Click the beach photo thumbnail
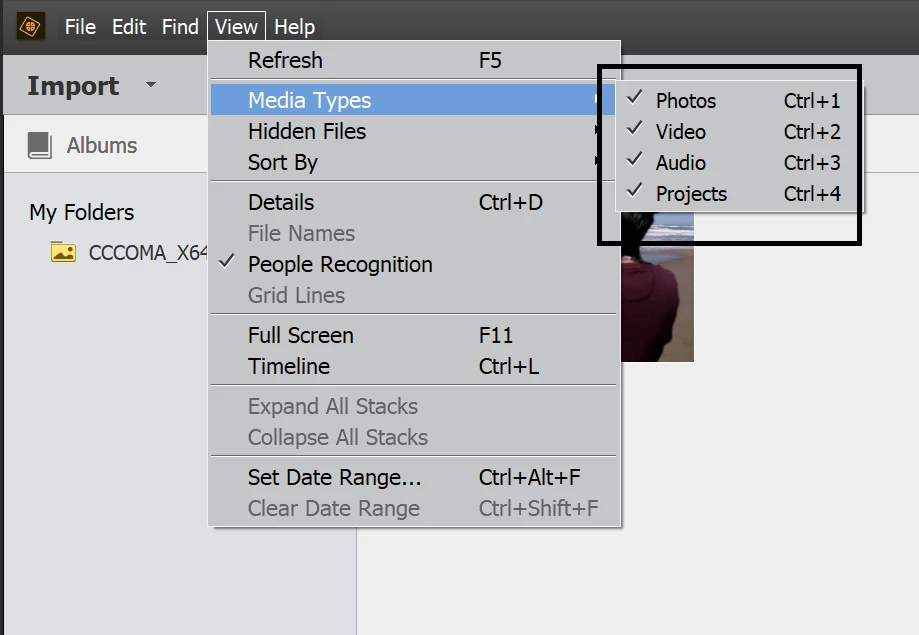The width and height of the screenshot is (919, 635). (657, 287)
